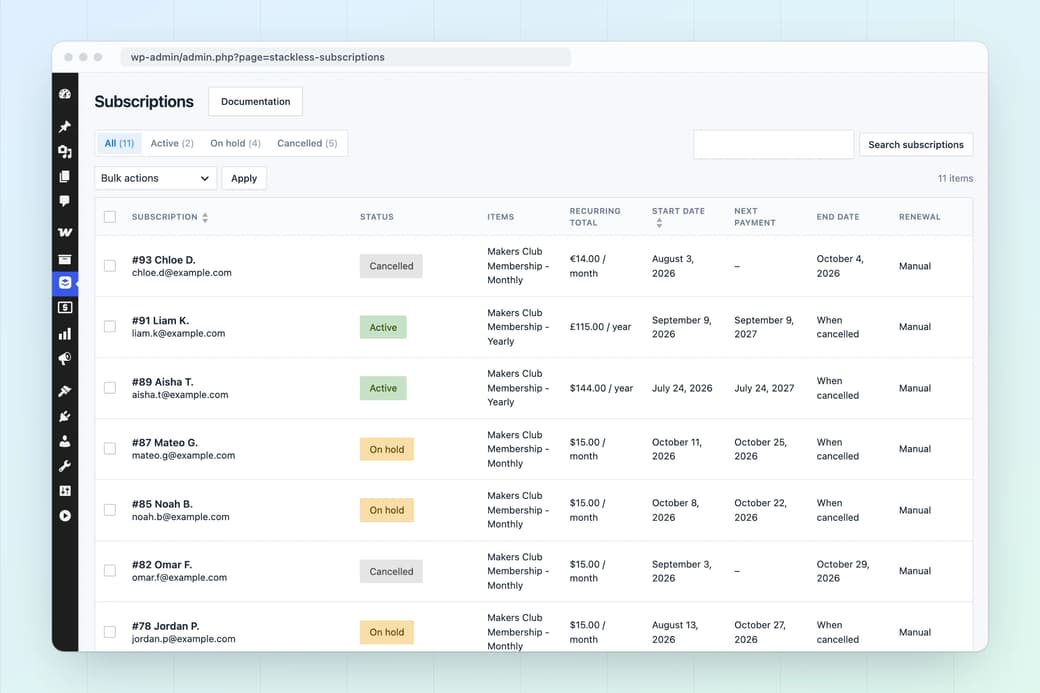Click Cancelled status badge for Omar F.

[391, 571]
